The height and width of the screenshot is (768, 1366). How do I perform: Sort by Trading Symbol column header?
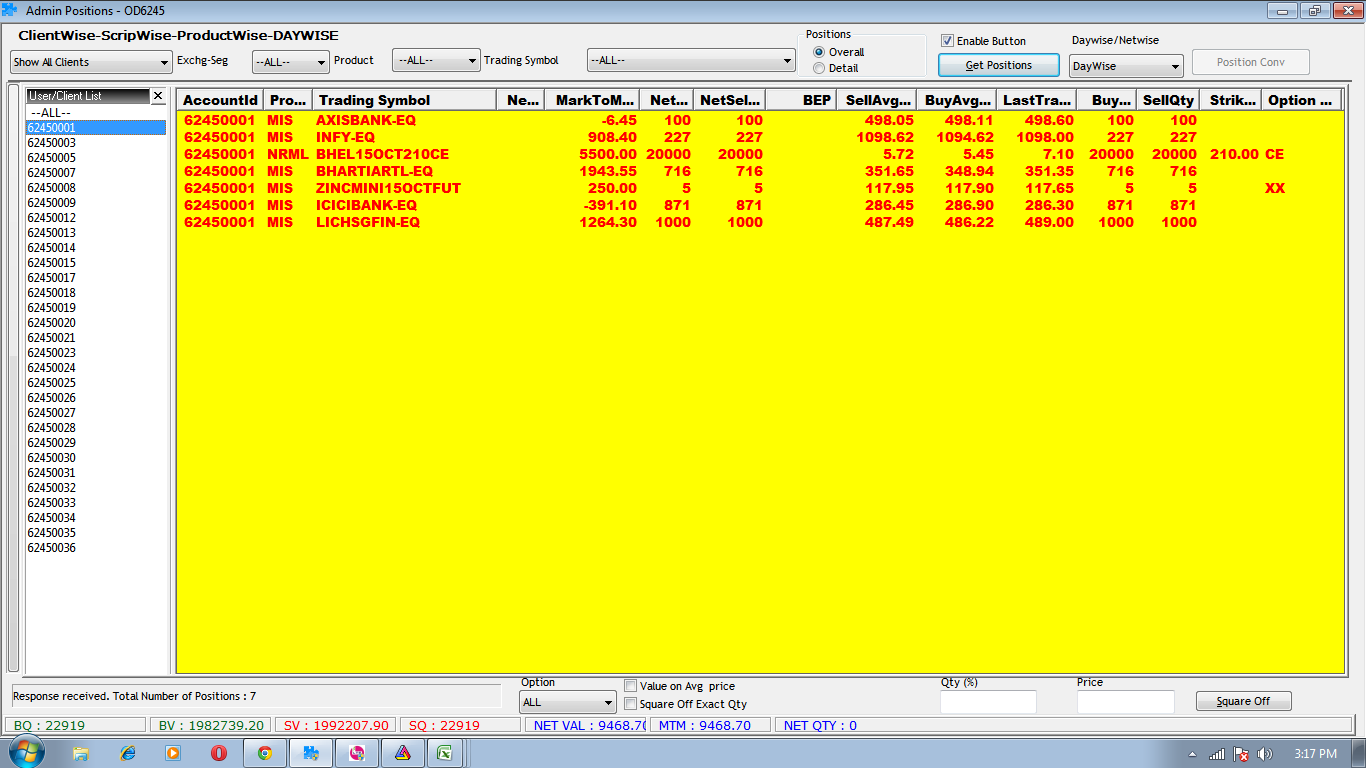pyautogui.click(x=405, y=100)
